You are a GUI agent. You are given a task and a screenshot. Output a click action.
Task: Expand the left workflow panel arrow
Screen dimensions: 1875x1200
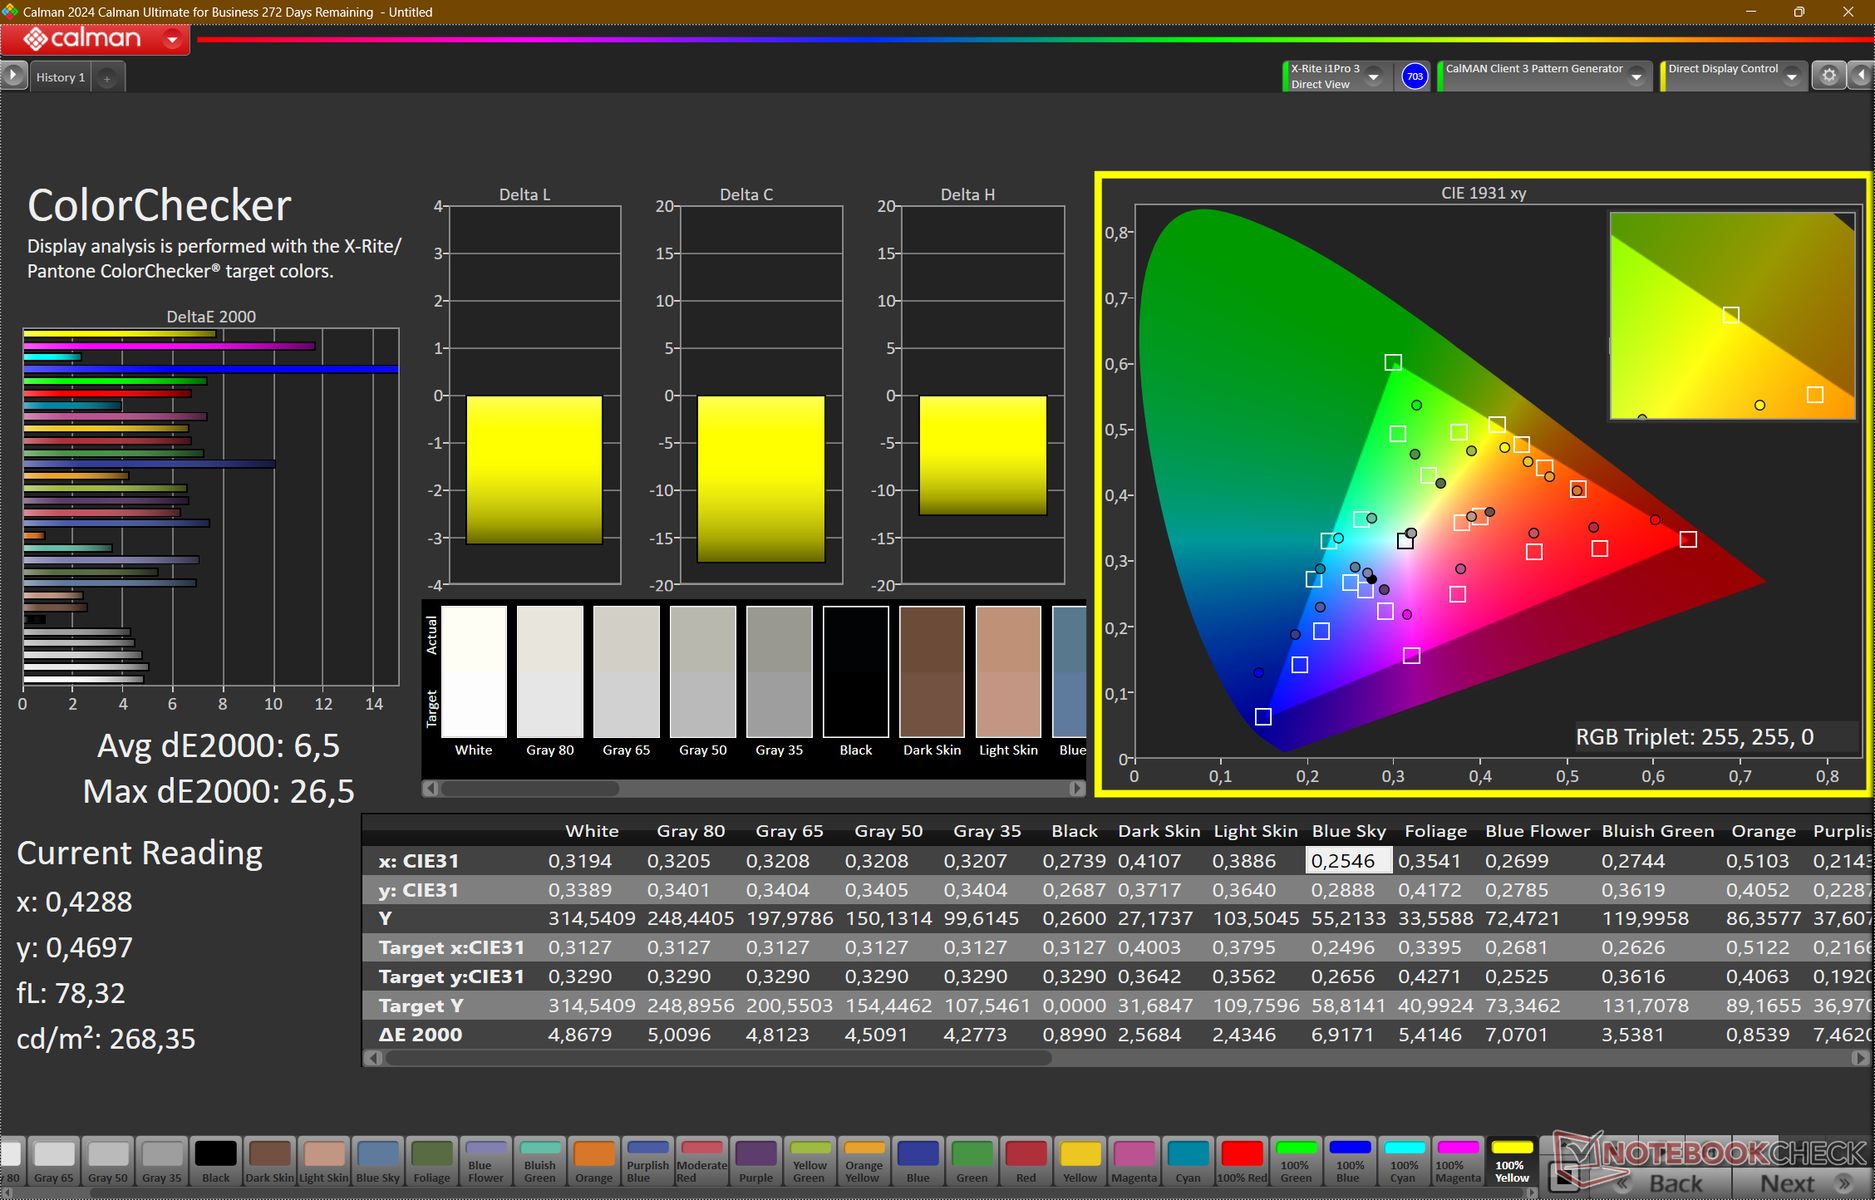[13, 76]
